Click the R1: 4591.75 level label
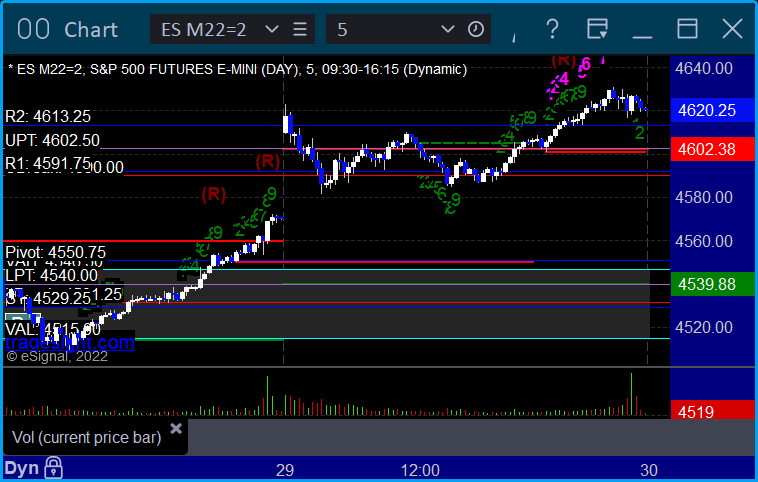 [x=48, y=163]
